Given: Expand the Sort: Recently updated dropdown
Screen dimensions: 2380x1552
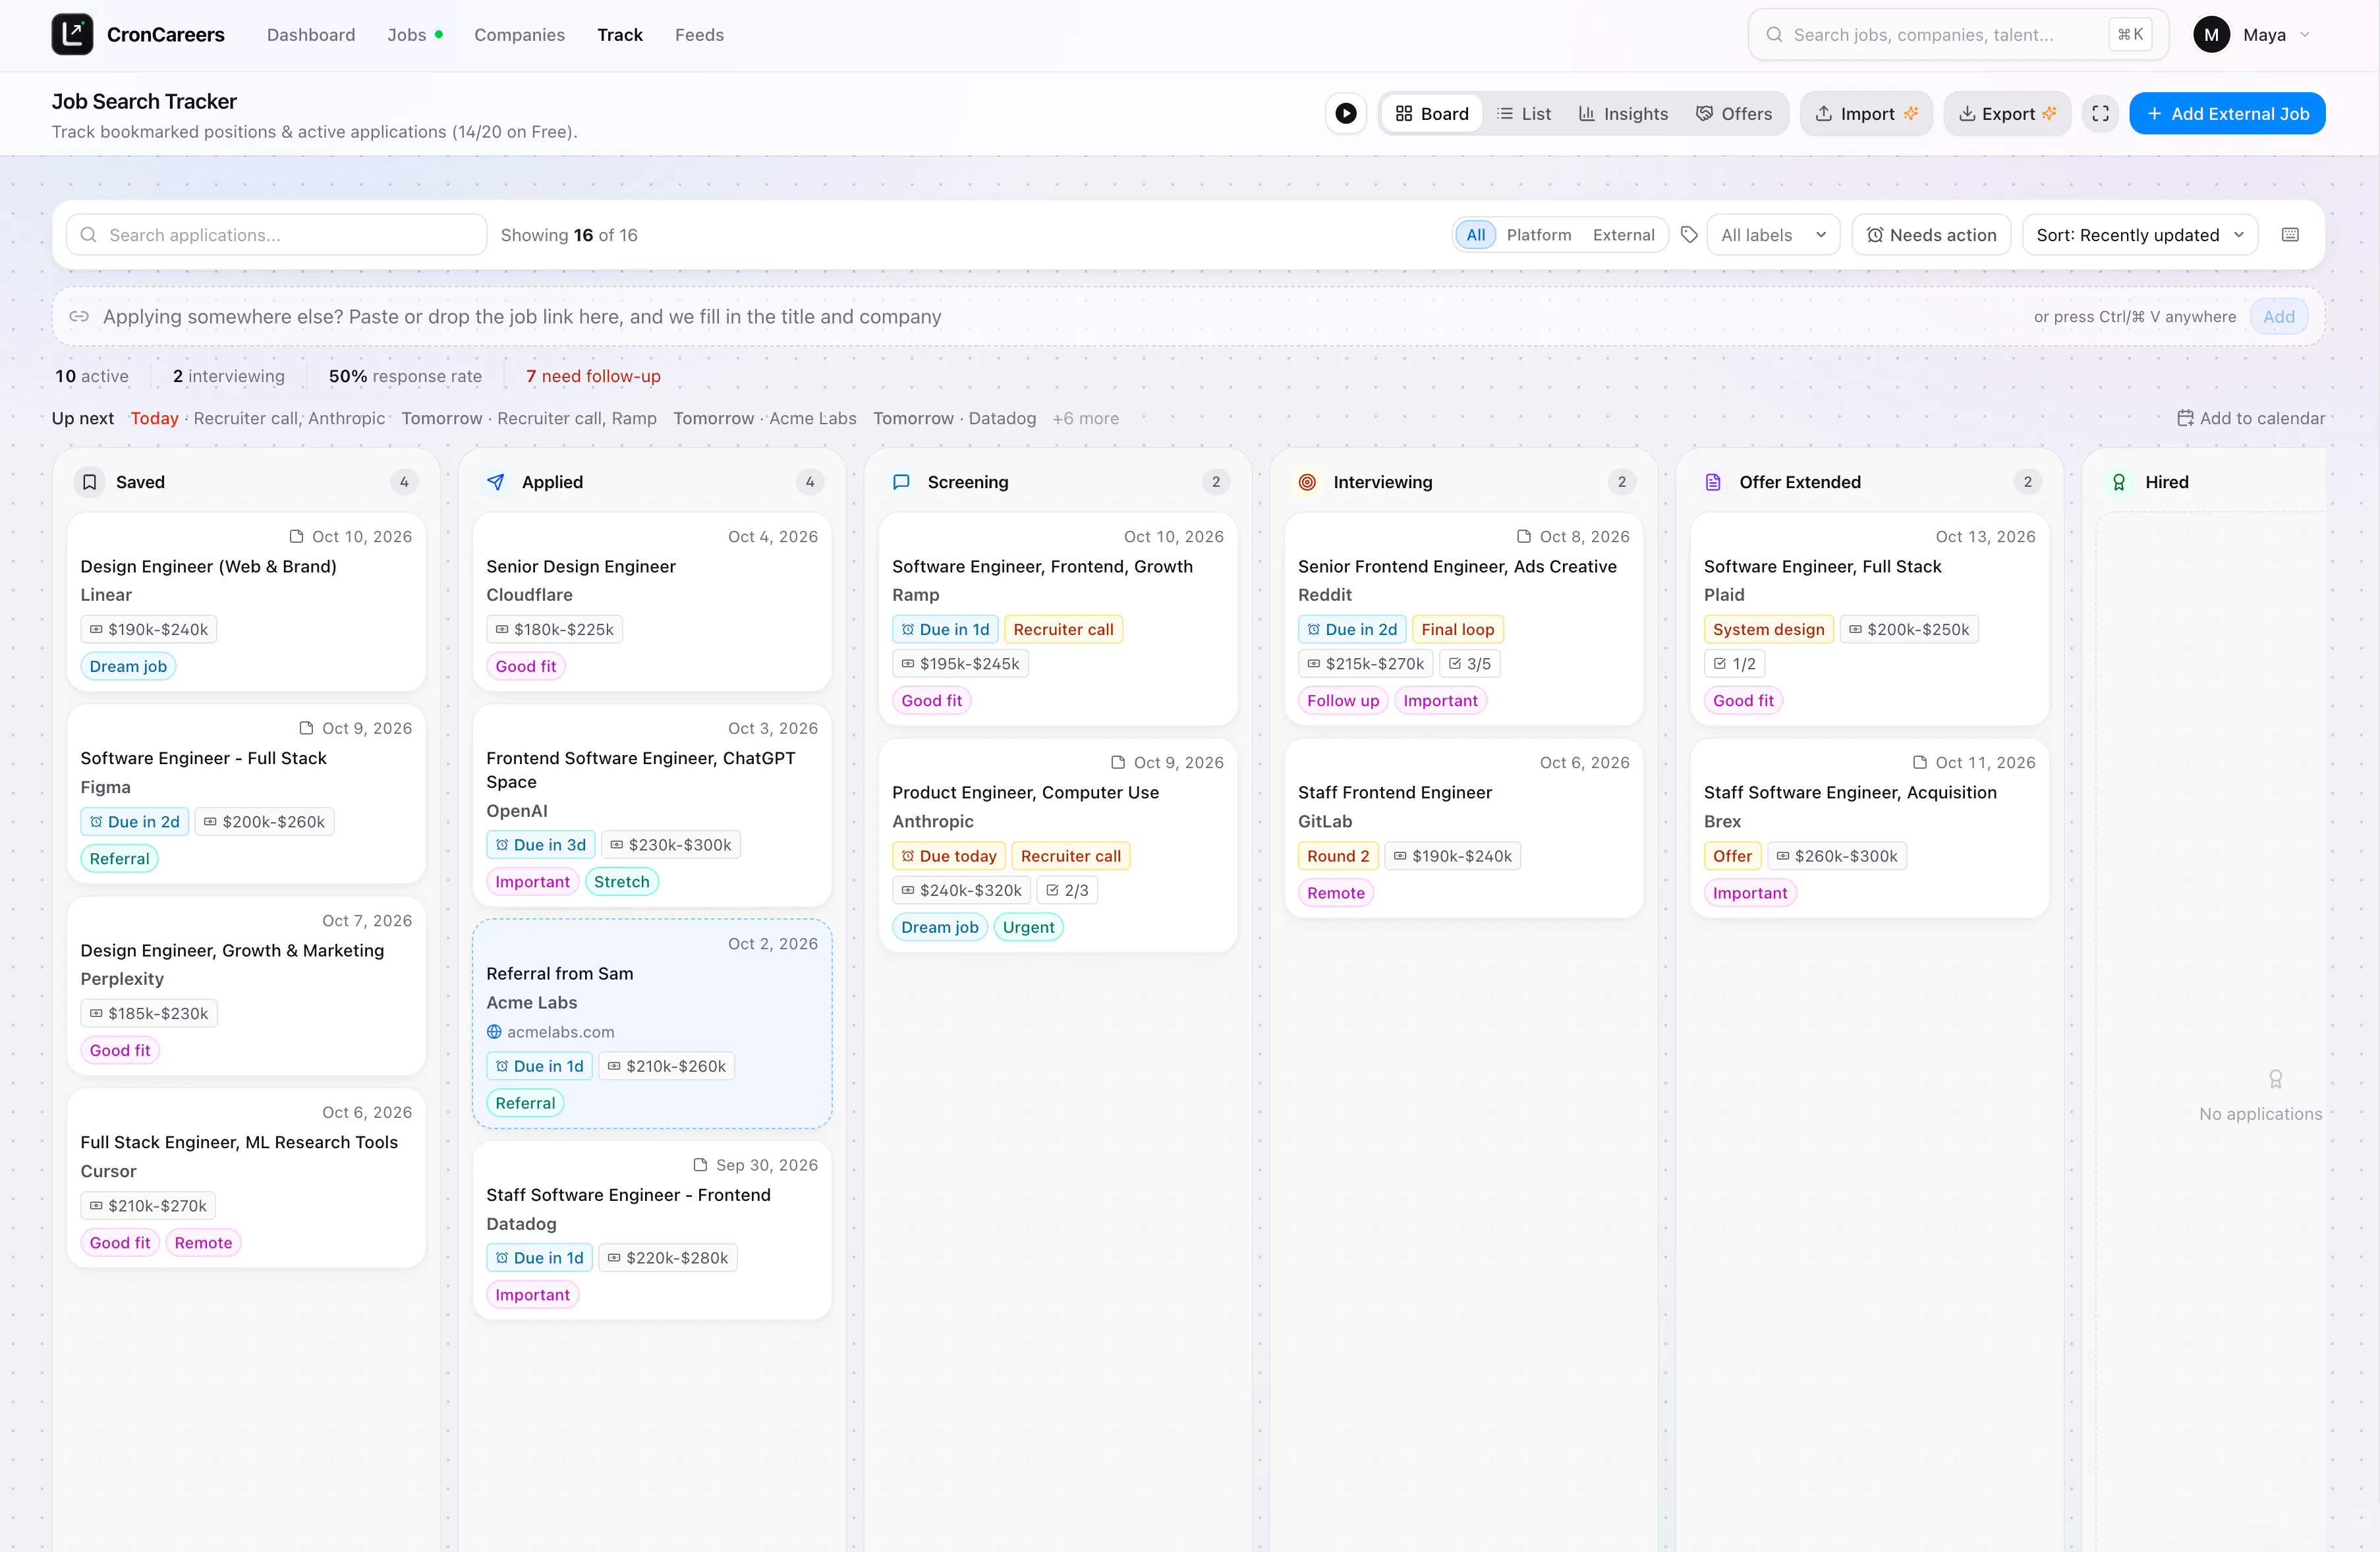Looking at the screenshot, I should (x=2139, y=235).
